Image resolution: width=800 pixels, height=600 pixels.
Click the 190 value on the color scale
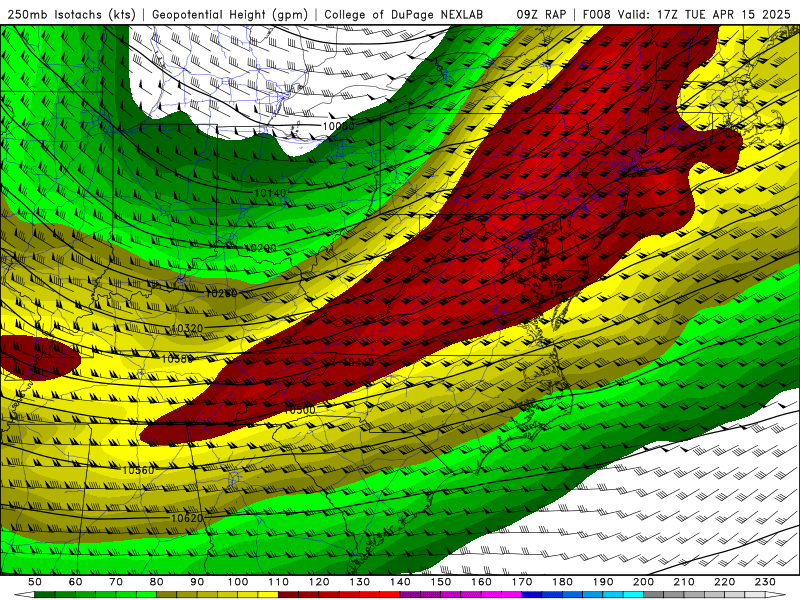click(603, 582)
